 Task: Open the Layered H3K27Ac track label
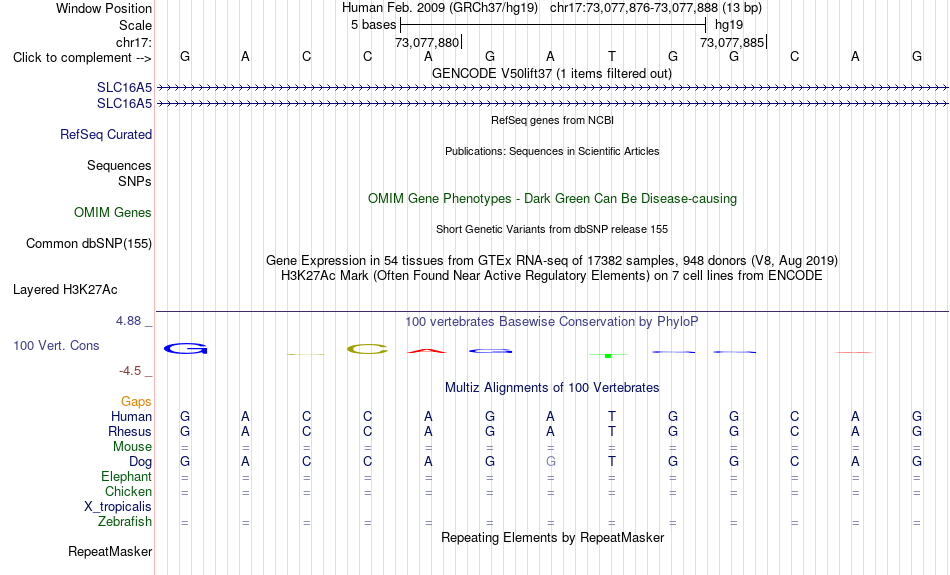click(x=65, y=290)
